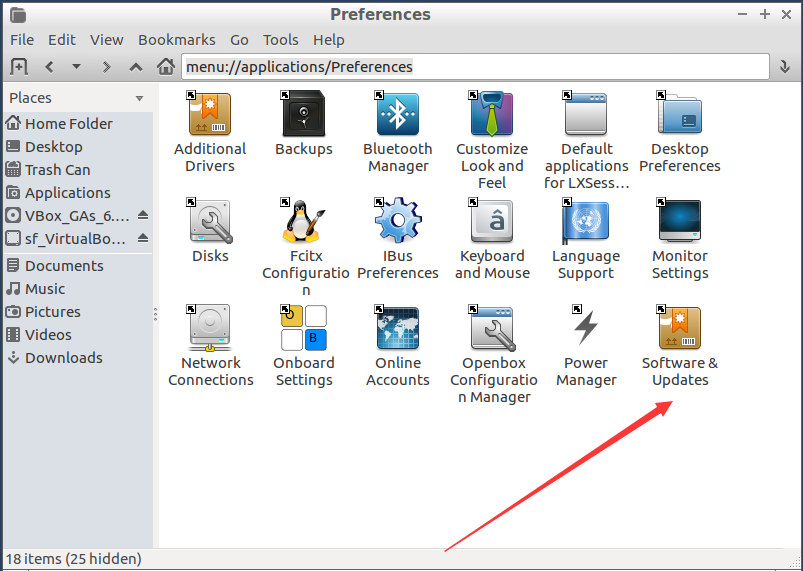The width and height of the screenshot is (803, 571).
Task: Select Home Folder in Places
Action: [x=78, y=123]
